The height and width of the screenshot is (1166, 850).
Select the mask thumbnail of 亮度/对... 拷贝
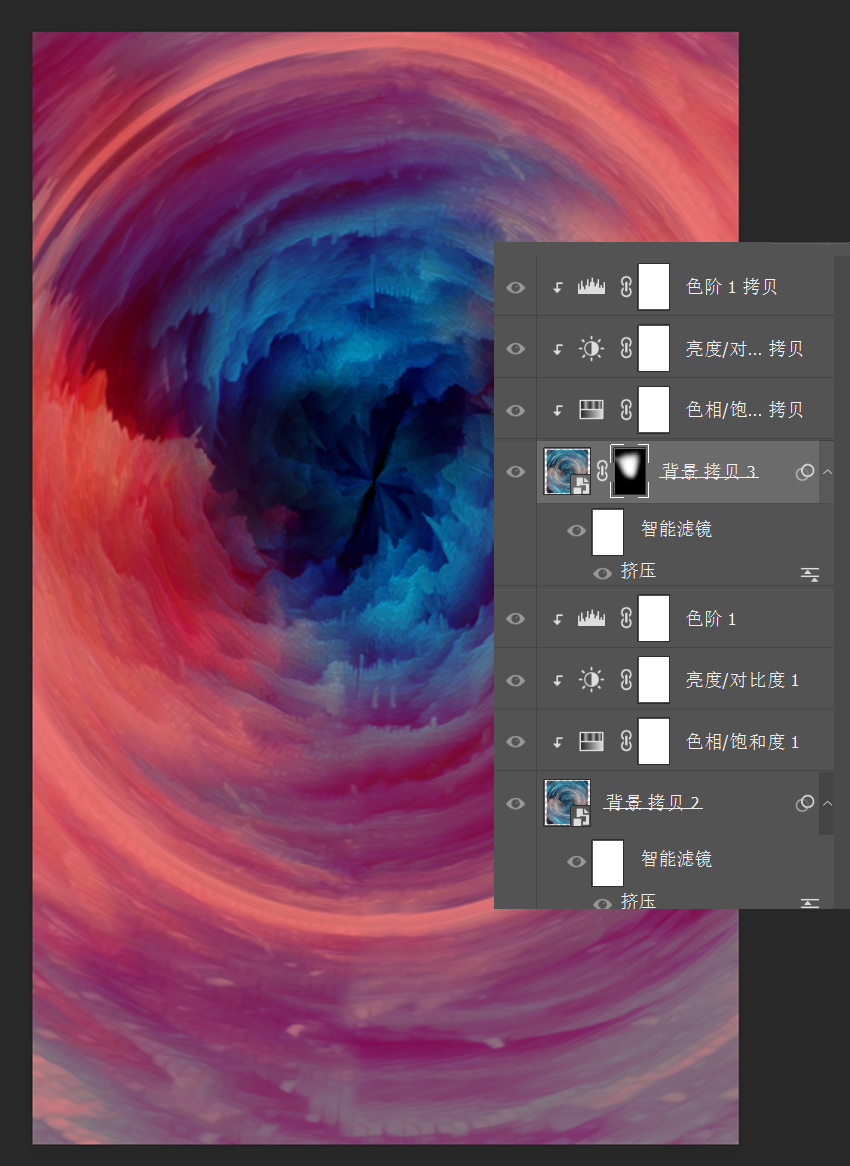point(654,348)
